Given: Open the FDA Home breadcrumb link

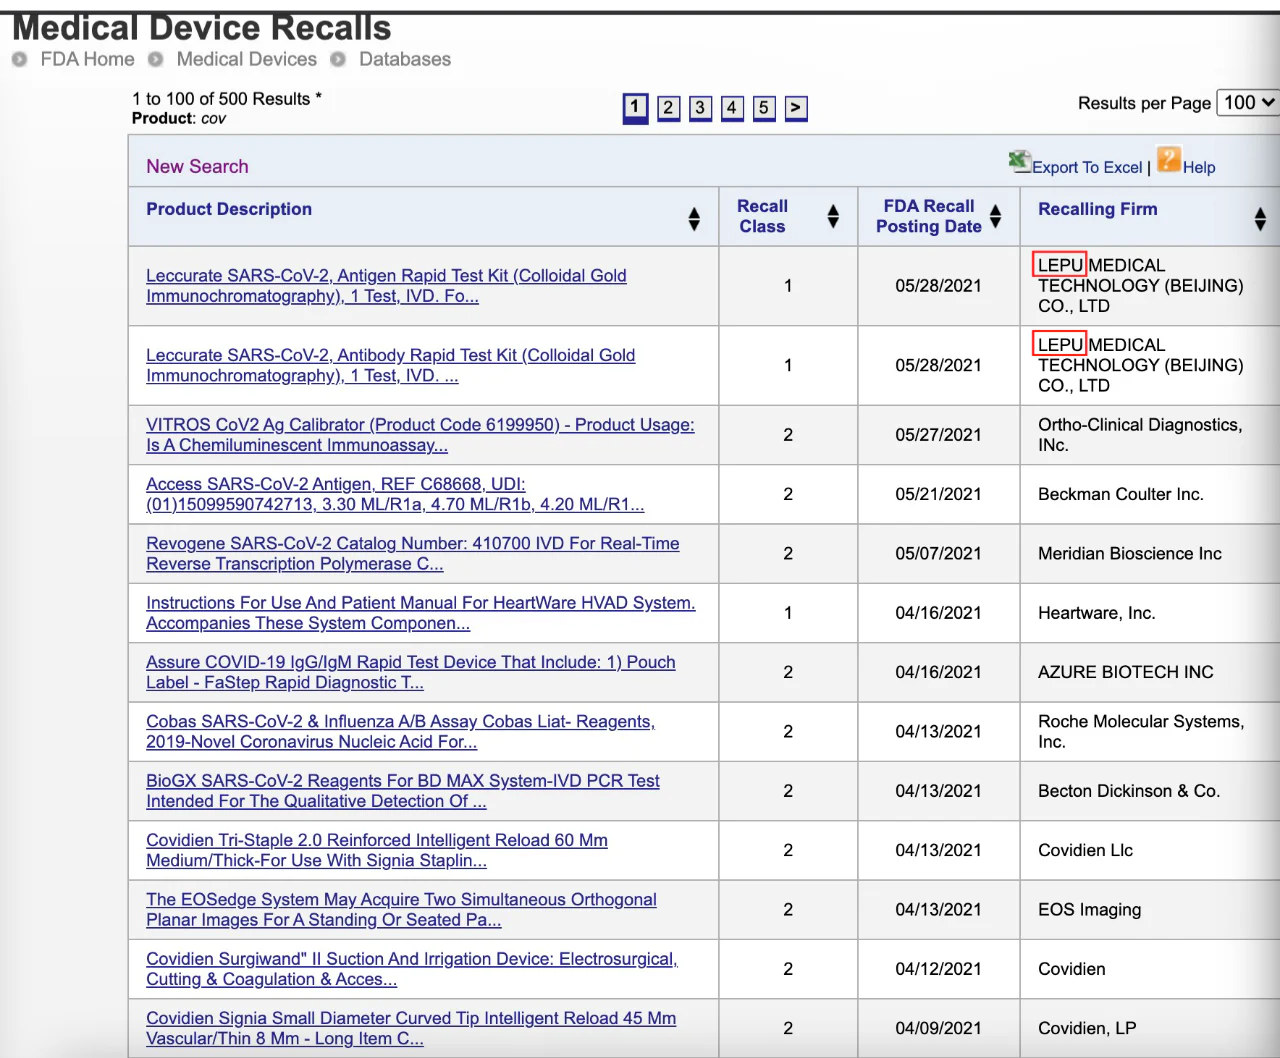Looking at the screenshot, I should pos(87,59).
